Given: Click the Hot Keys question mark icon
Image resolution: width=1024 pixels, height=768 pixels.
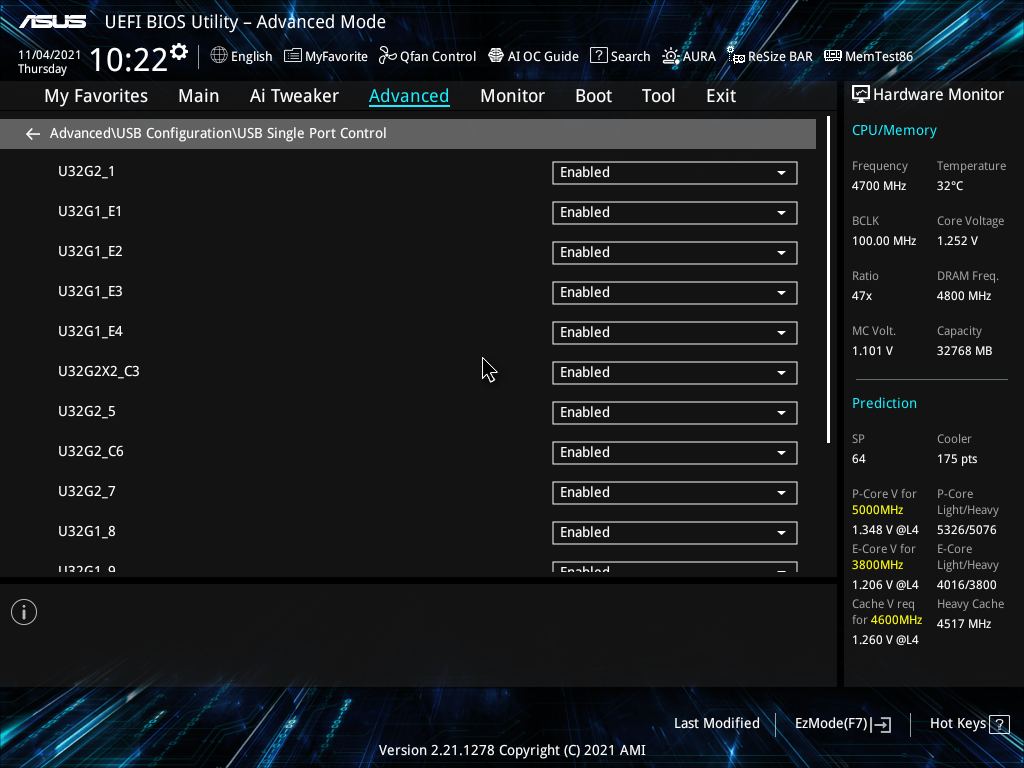Looking at the screenshot, I should 999,724.
